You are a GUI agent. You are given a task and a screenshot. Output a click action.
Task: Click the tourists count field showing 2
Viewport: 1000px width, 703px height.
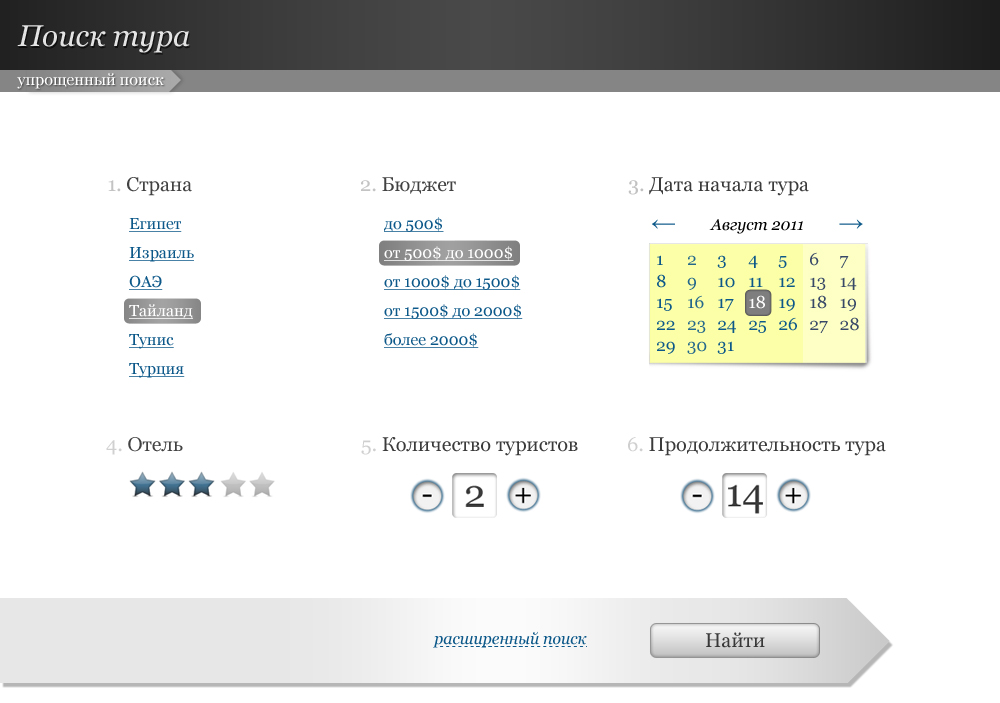[x=475, y=496]
